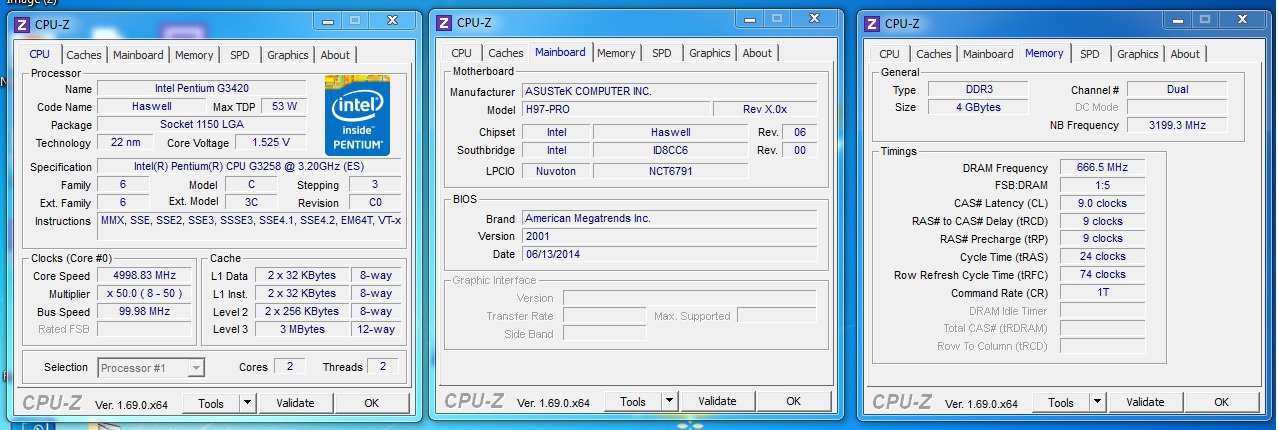Screen dimensions: 1278x430
Task: Click the Tools button in the left CPU window
Action: pos(211,403)
